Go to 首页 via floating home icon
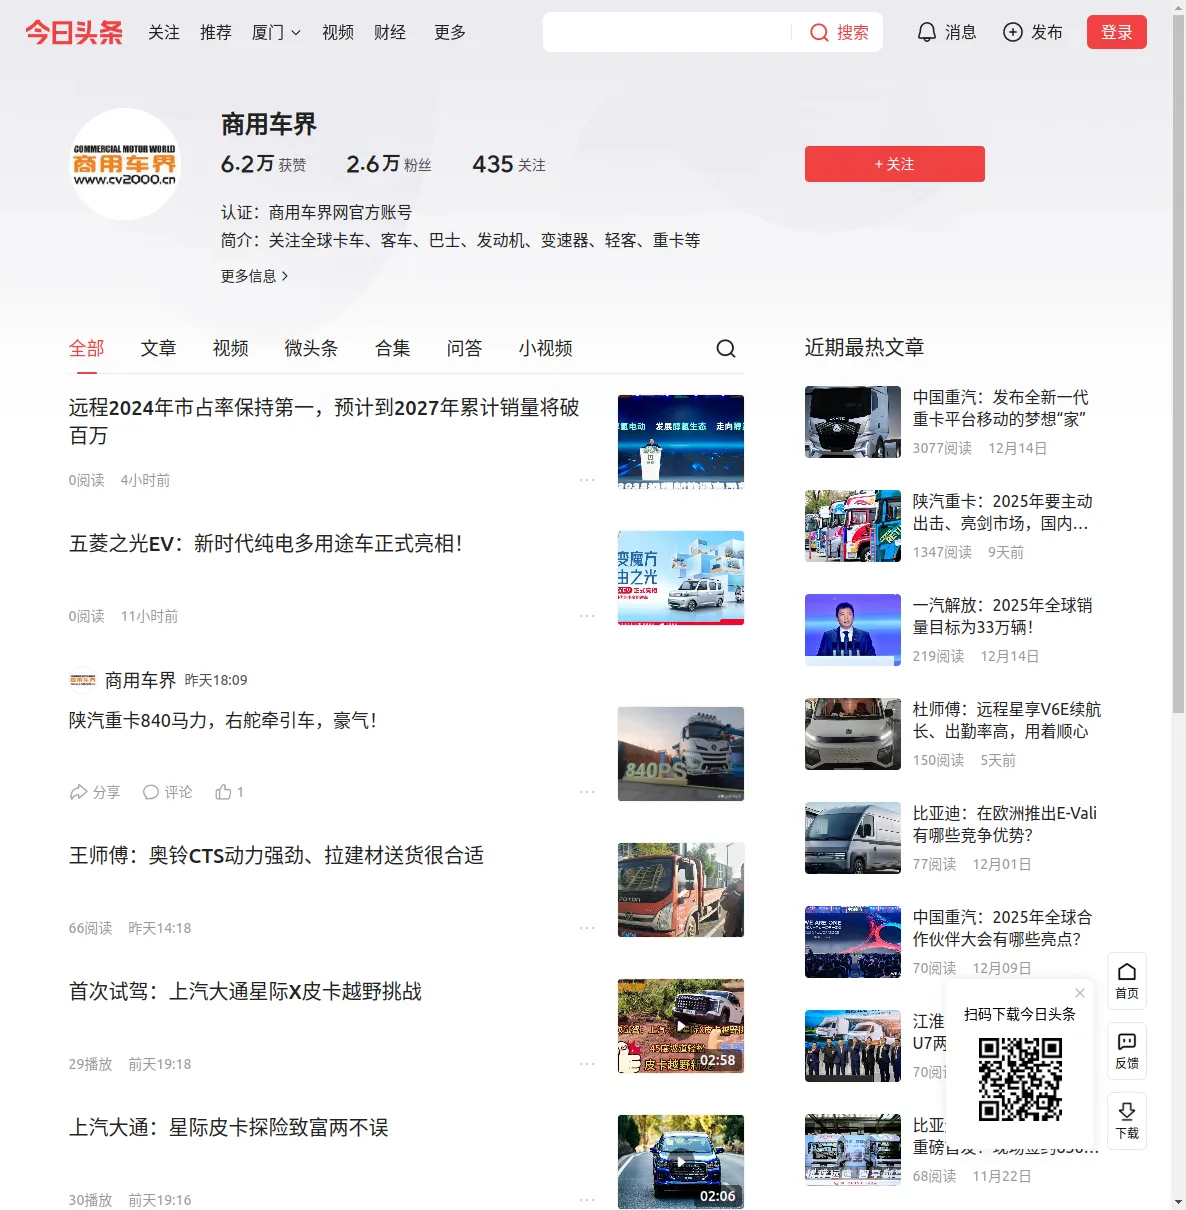Screen dimensions: 1186x1210 click(1127, 980)
